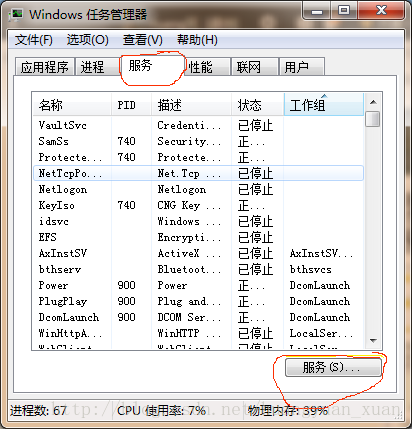
Task: Switch to the 用户 tab
Action: click(302, 67)
